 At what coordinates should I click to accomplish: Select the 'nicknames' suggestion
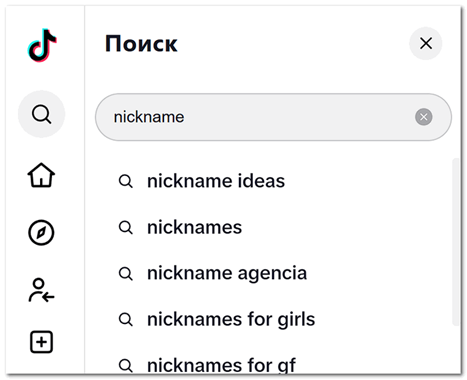click(195, 228)
